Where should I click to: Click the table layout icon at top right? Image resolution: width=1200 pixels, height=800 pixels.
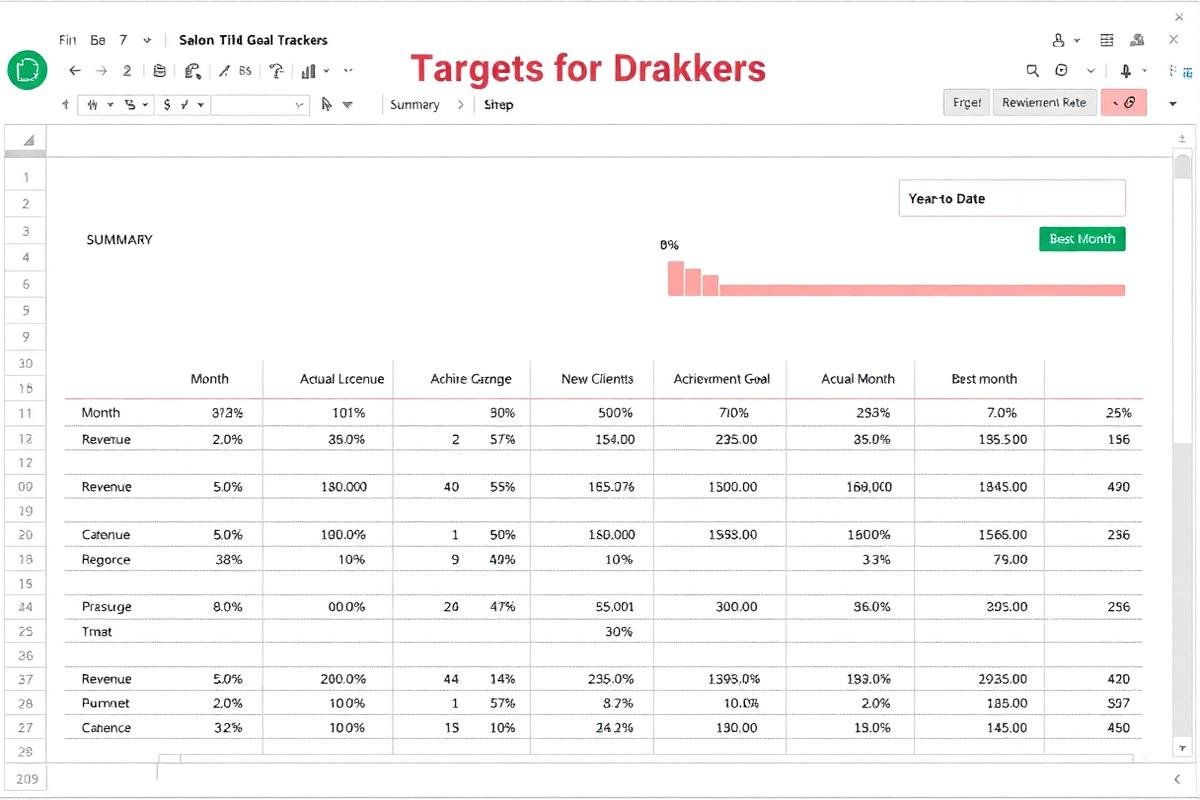point(1107,40)
